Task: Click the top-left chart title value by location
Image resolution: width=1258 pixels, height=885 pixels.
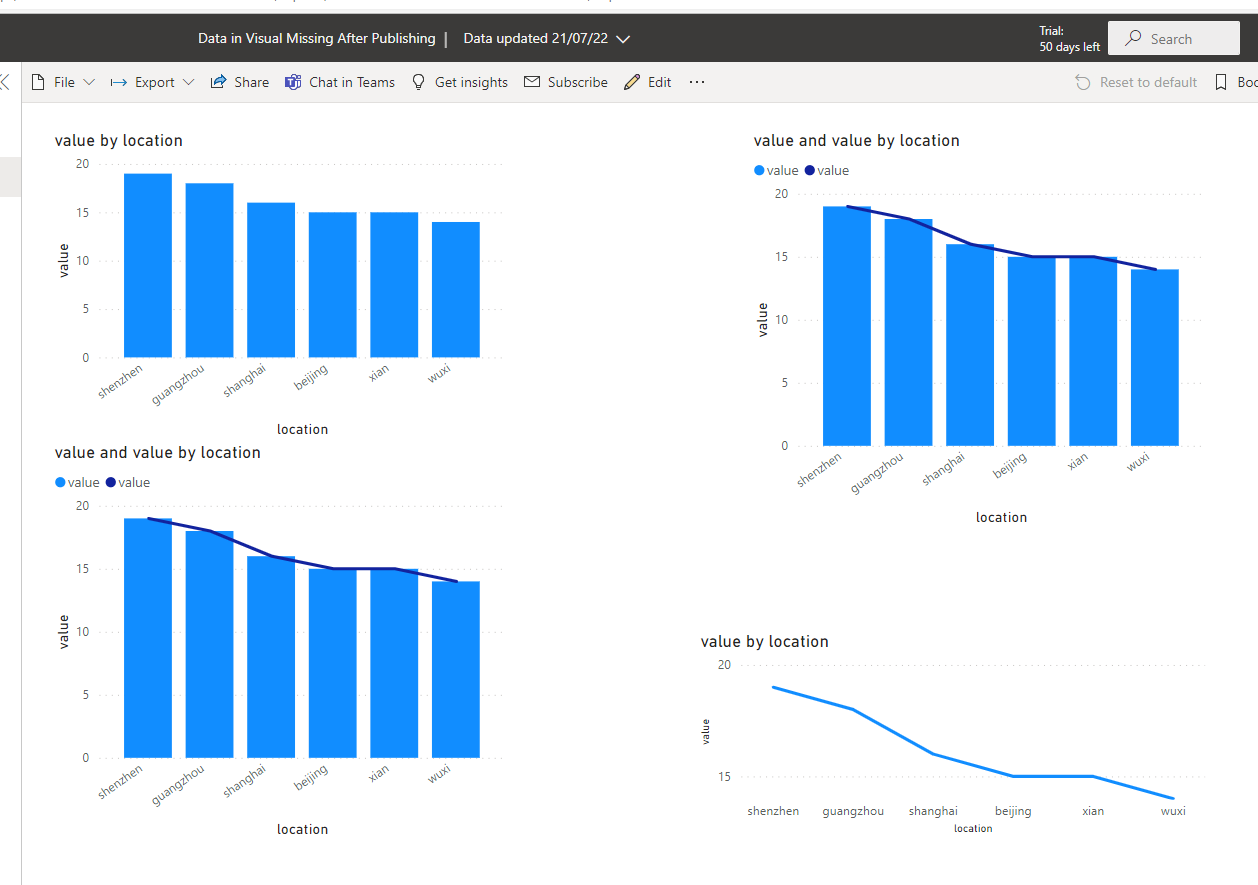Action: coord(119,140)
